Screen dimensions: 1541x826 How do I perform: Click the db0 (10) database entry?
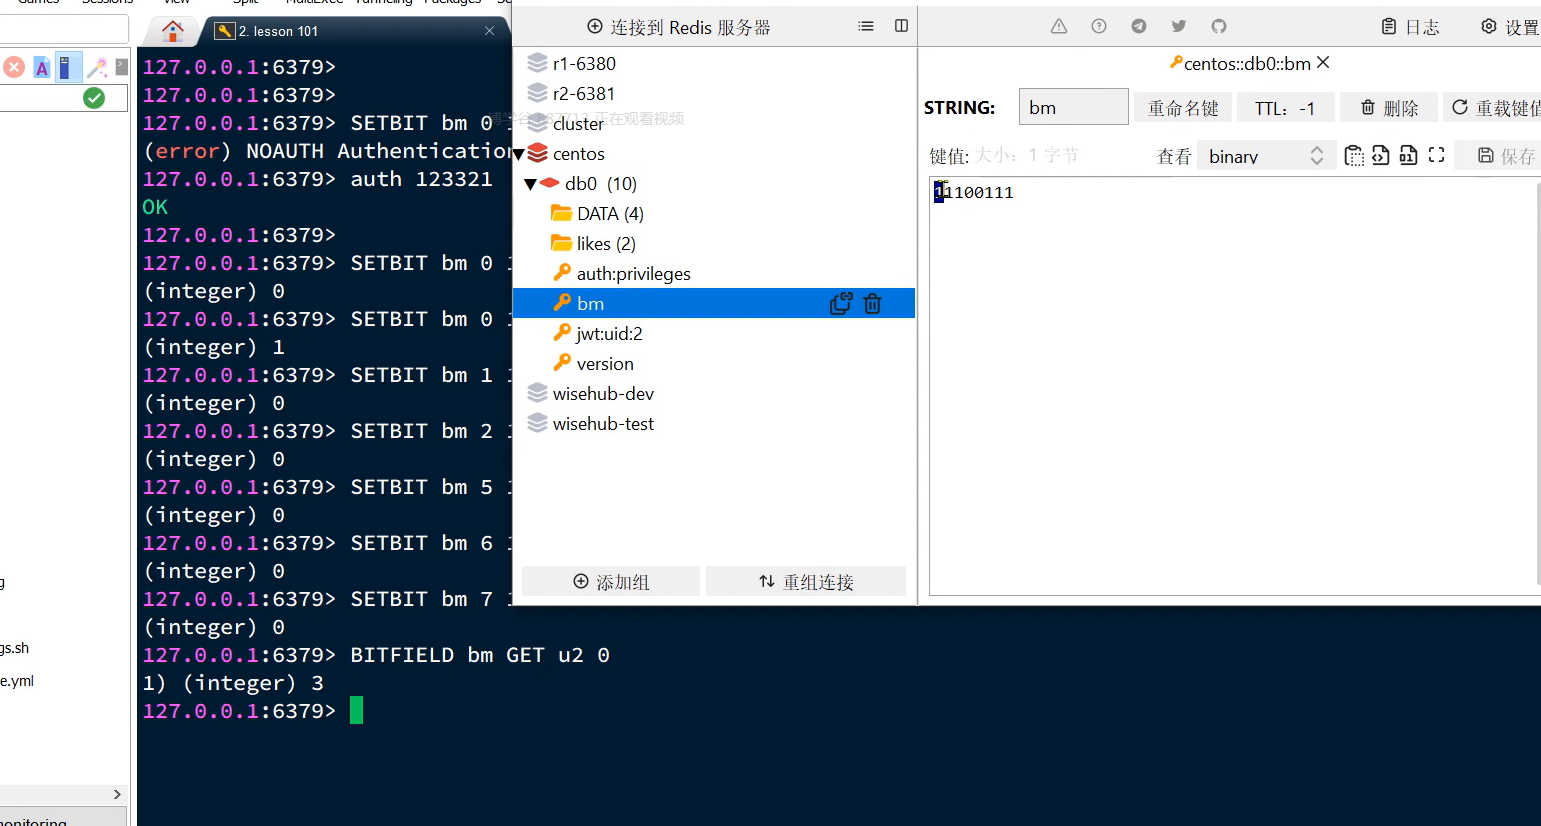tap(600, 183)
